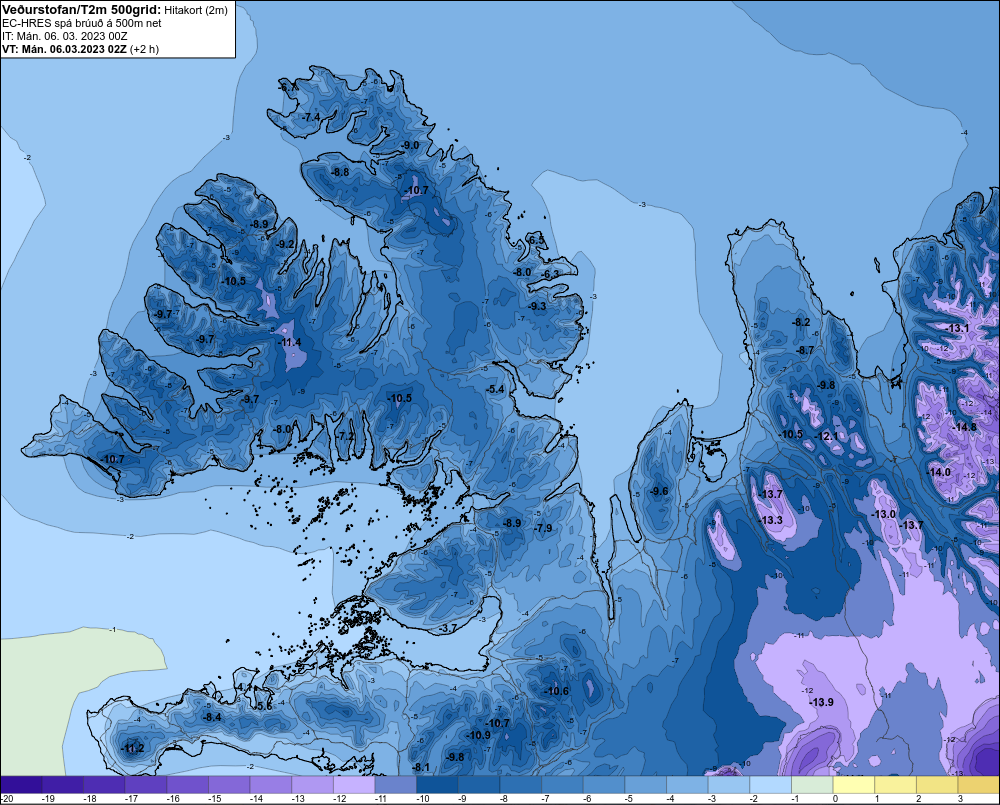This screenshot has width=1000, height=805.
Task: Click the -8 tick label on the legend
Action: (503, 799)
